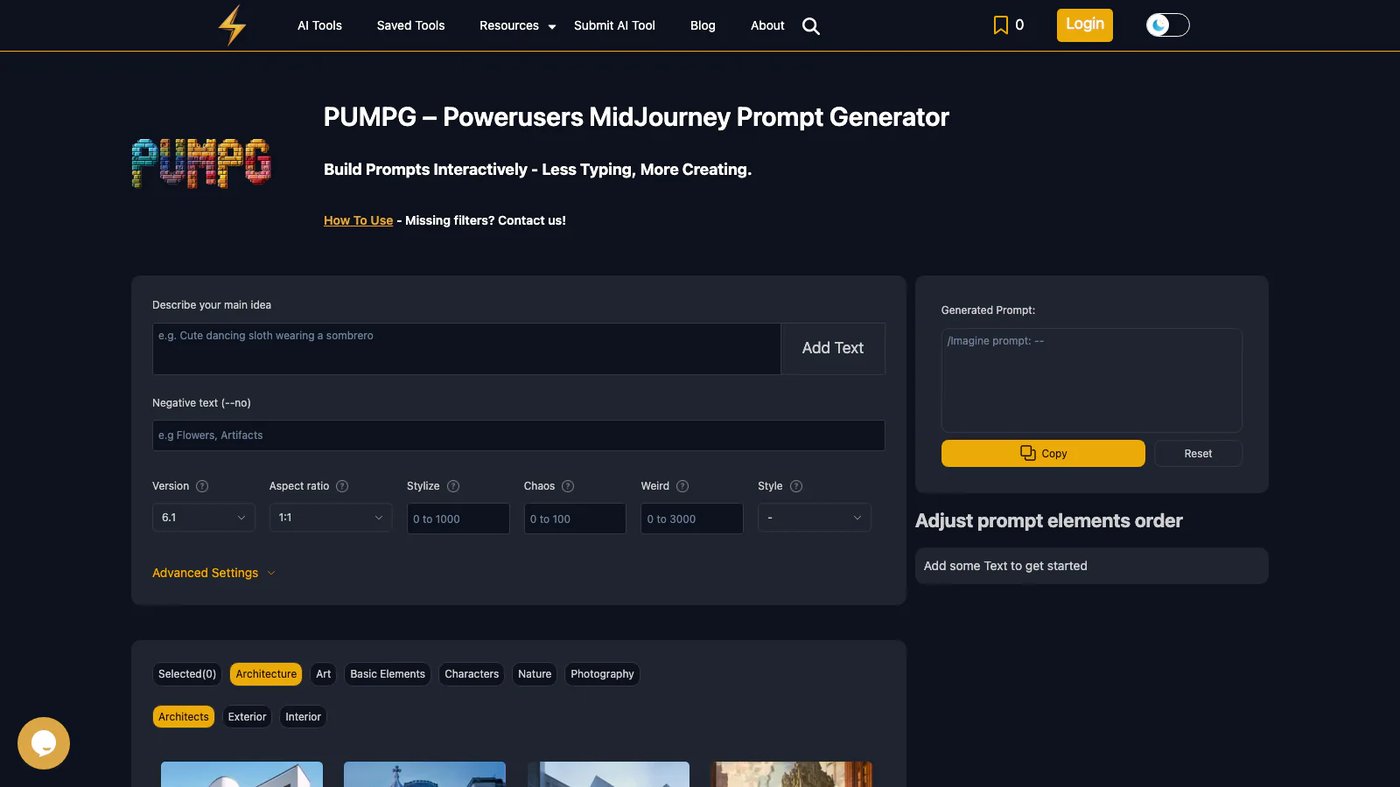Select the Interior subcategory
1400x787 pixels.
(303, 717)
